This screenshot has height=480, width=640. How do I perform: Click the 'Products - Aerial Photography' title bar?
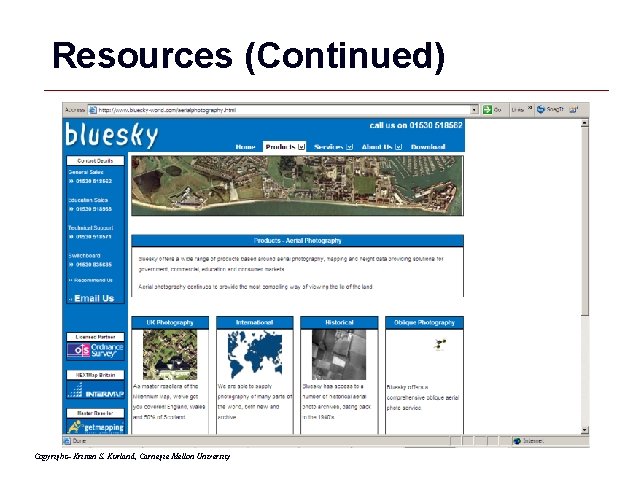coord(298,241)
